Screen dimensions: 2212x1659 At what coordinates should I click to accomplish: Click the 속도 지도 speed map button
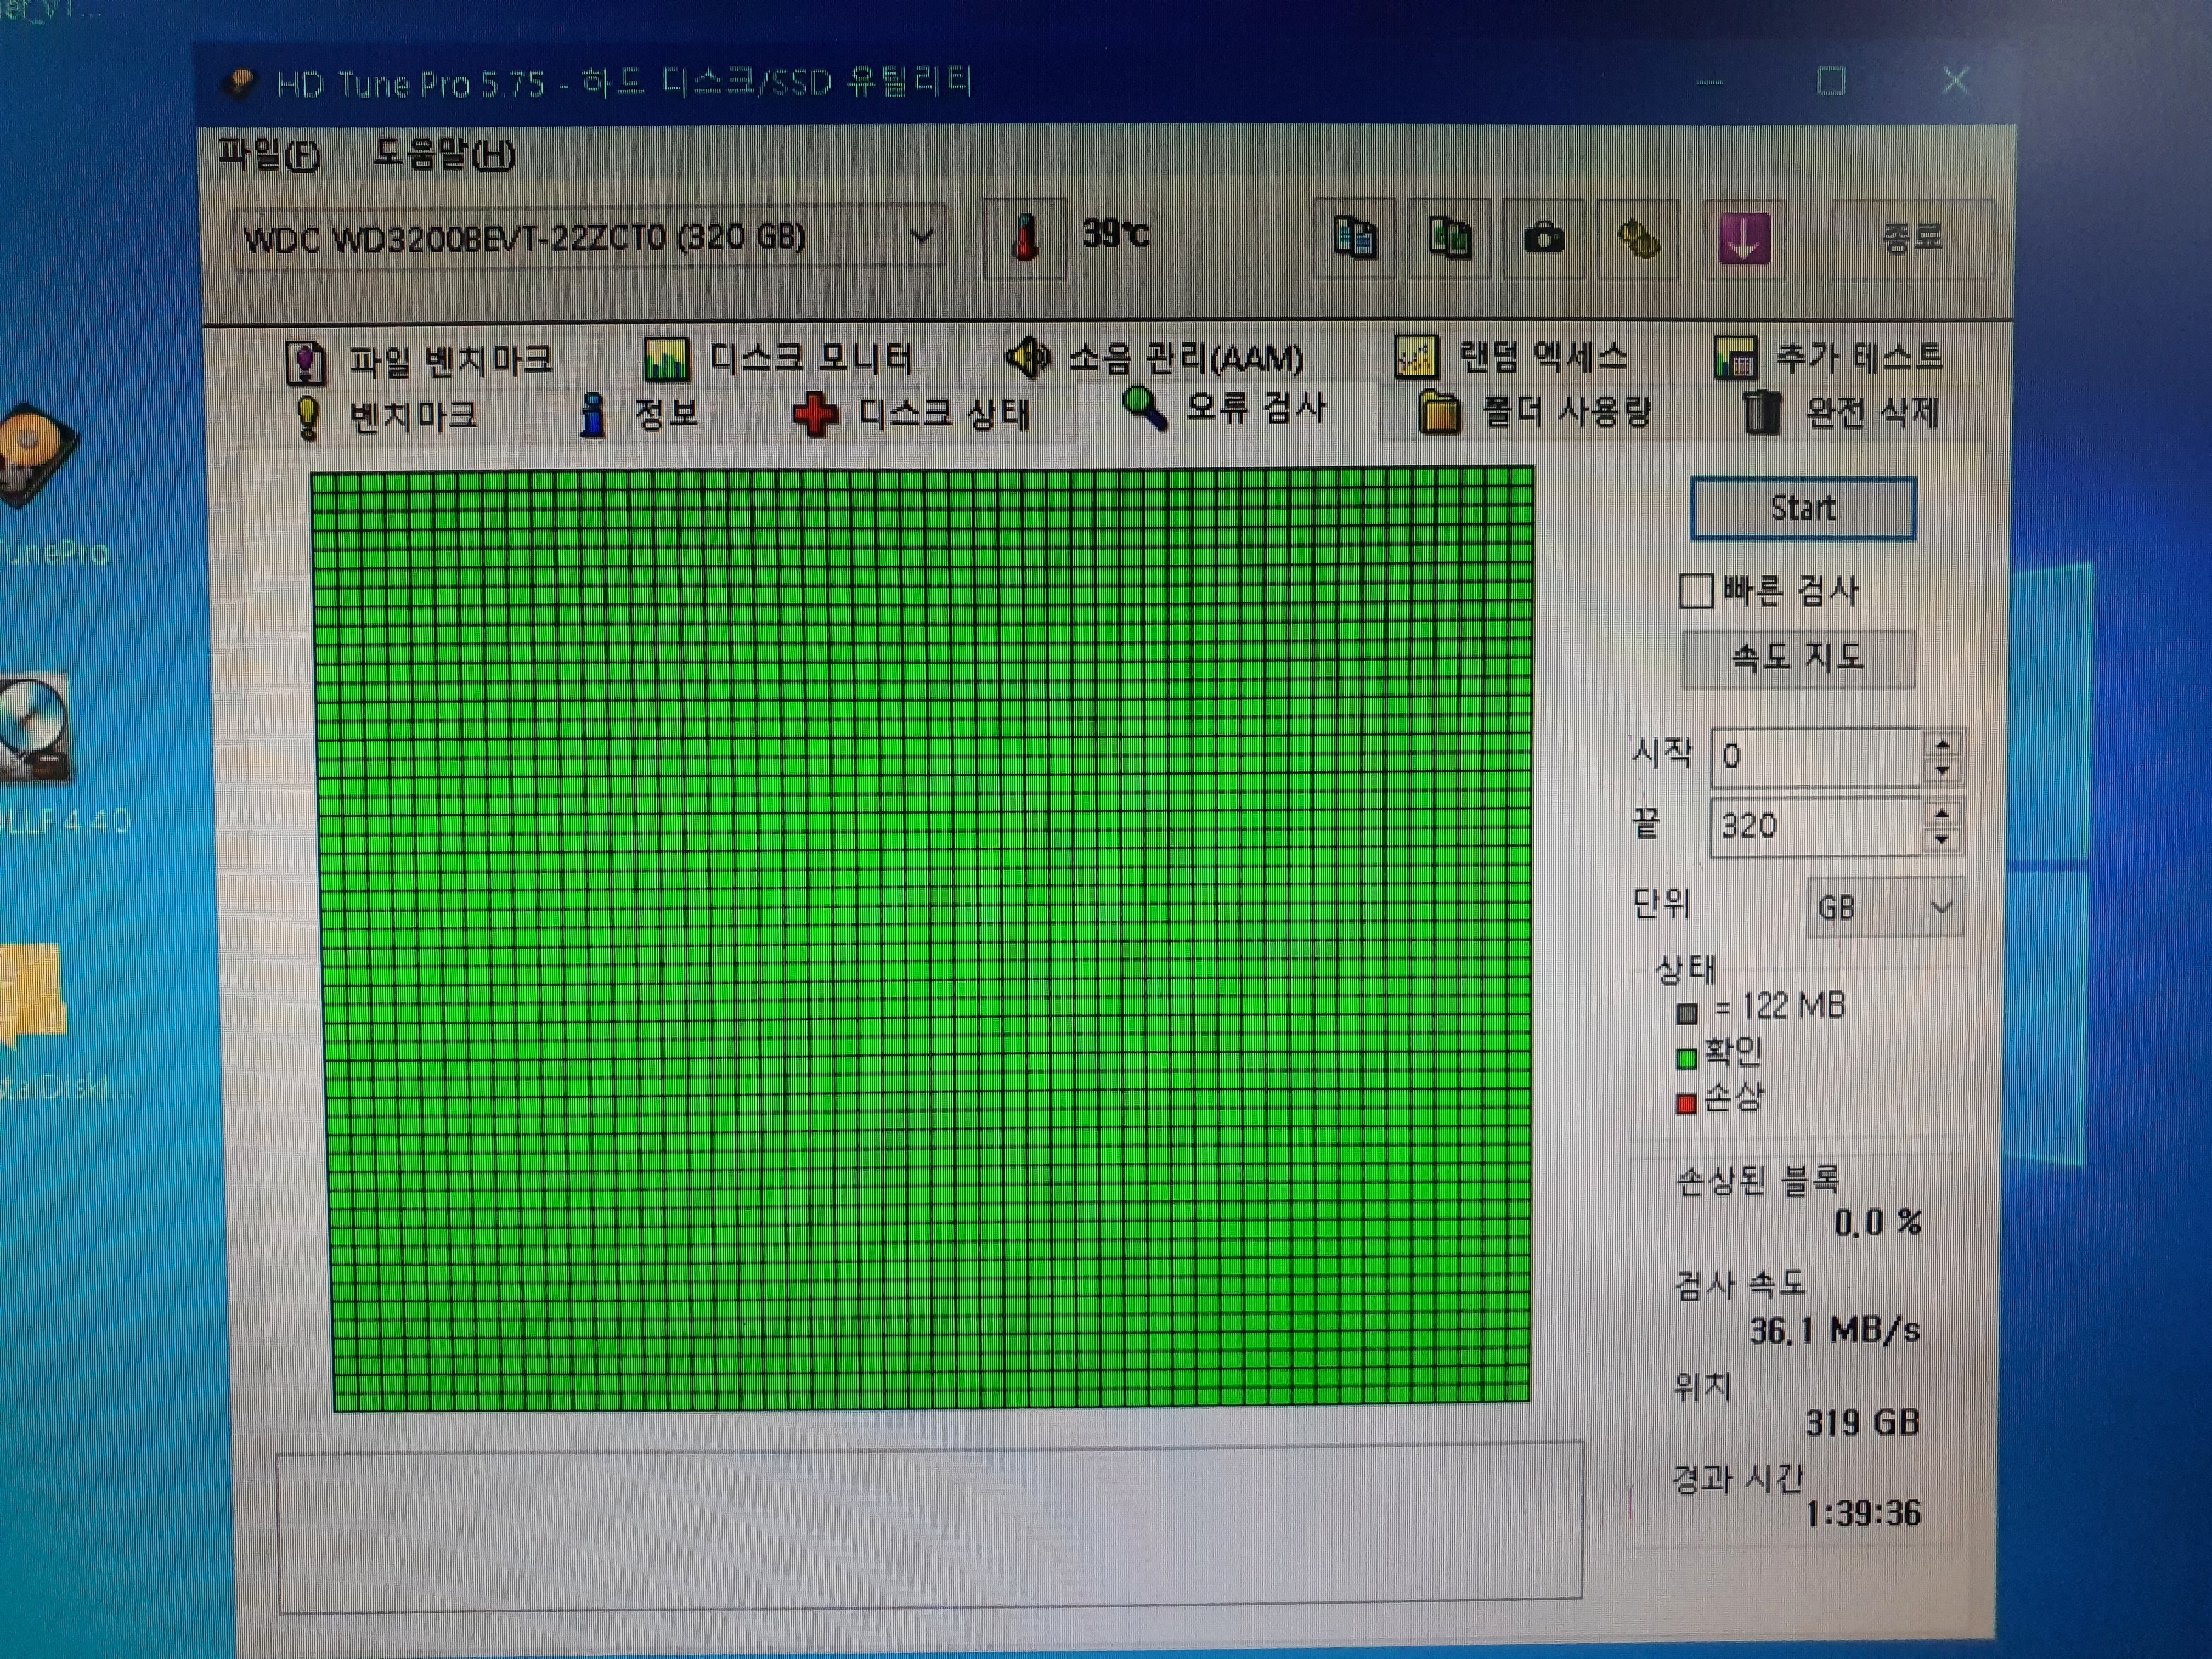click(x=1797, y=659)
